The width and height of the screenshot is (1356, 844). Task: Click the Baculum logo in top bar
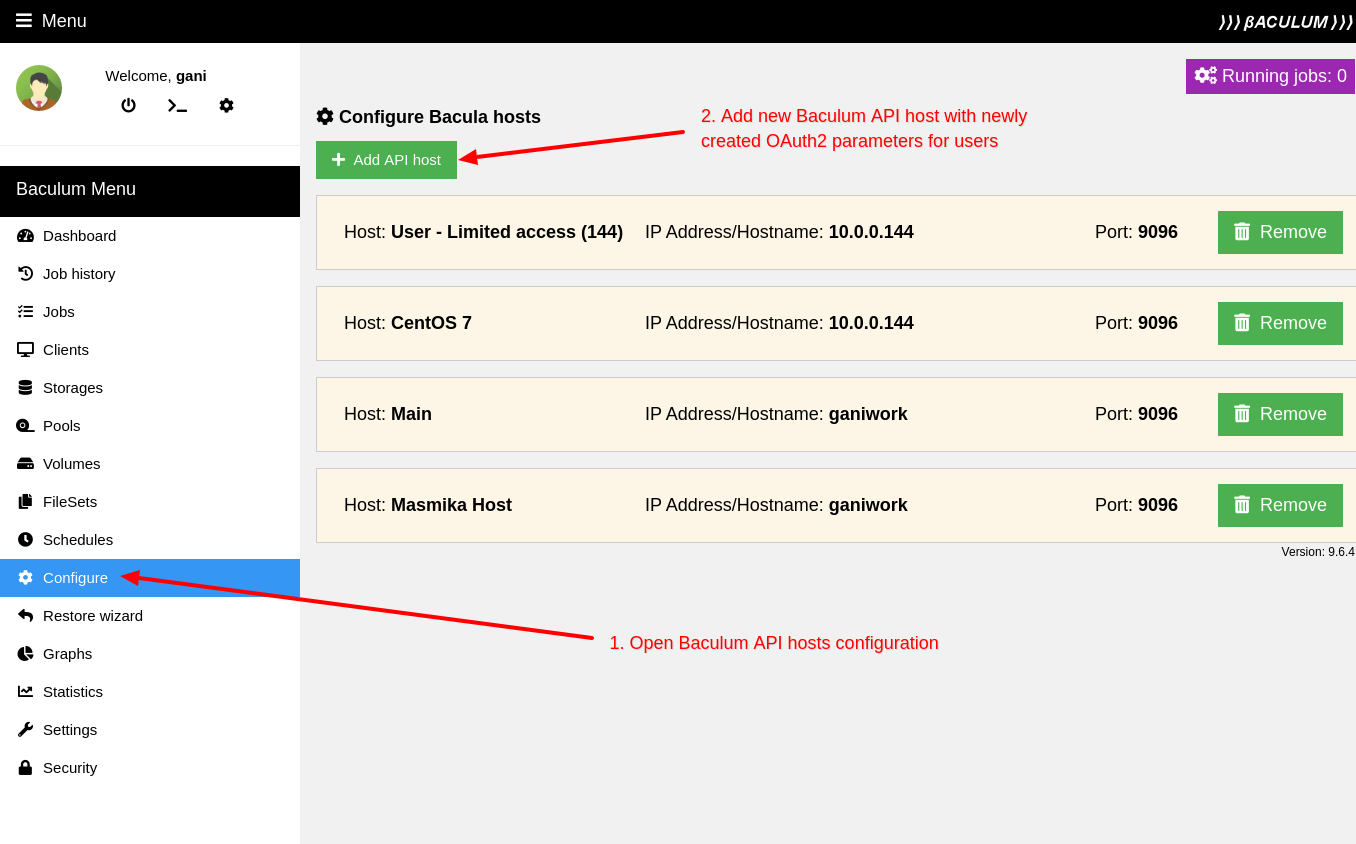1286,22
